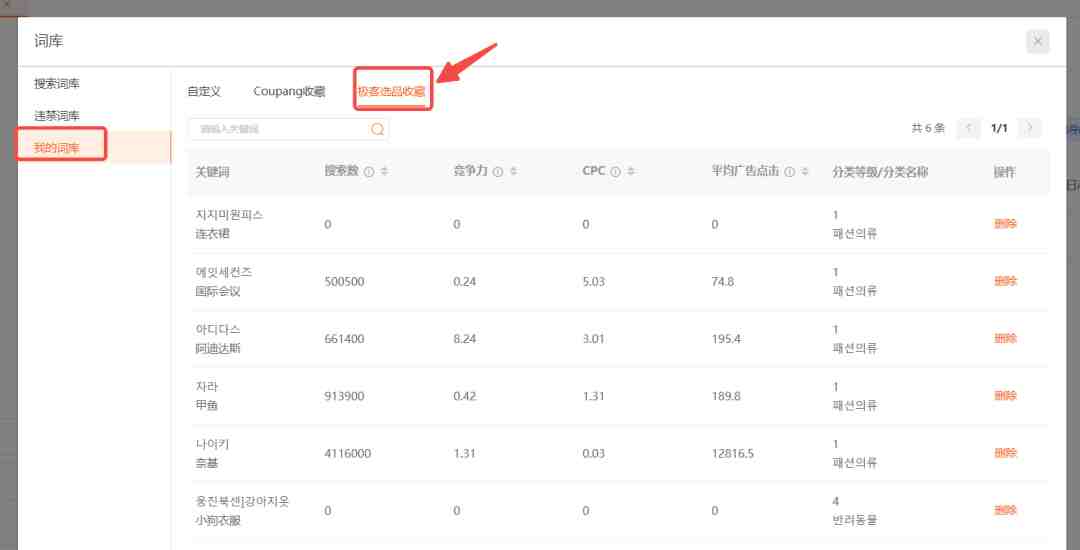Select keyword text 奈基
Image resolution: width=1080 pixels, height=550 pixels.
[207, 463]
